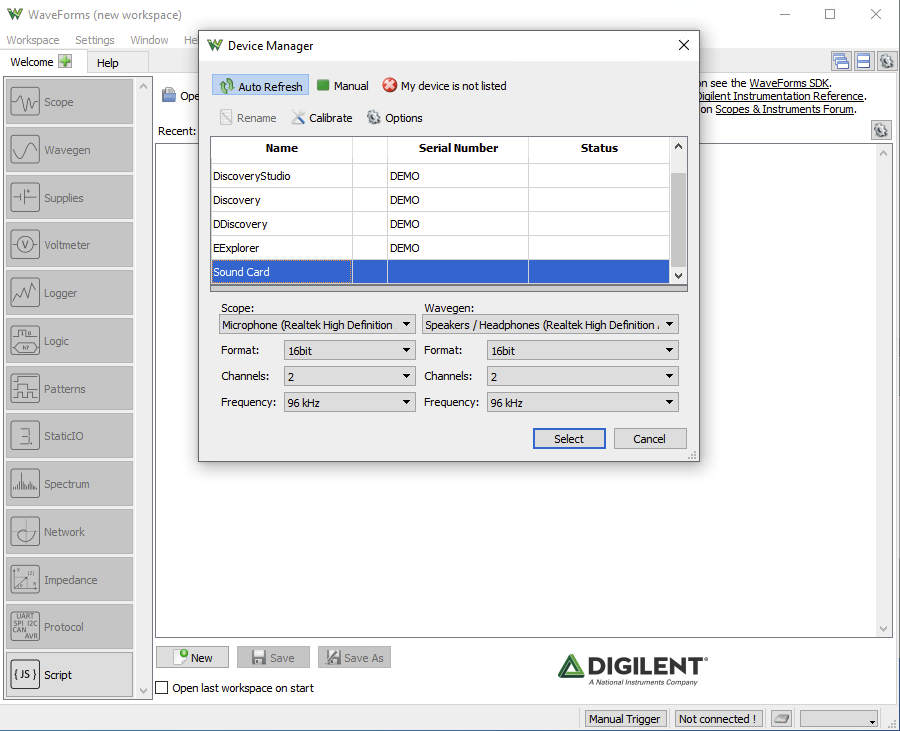
Task: Check Open last workspace on start
Action: point(162,688)
